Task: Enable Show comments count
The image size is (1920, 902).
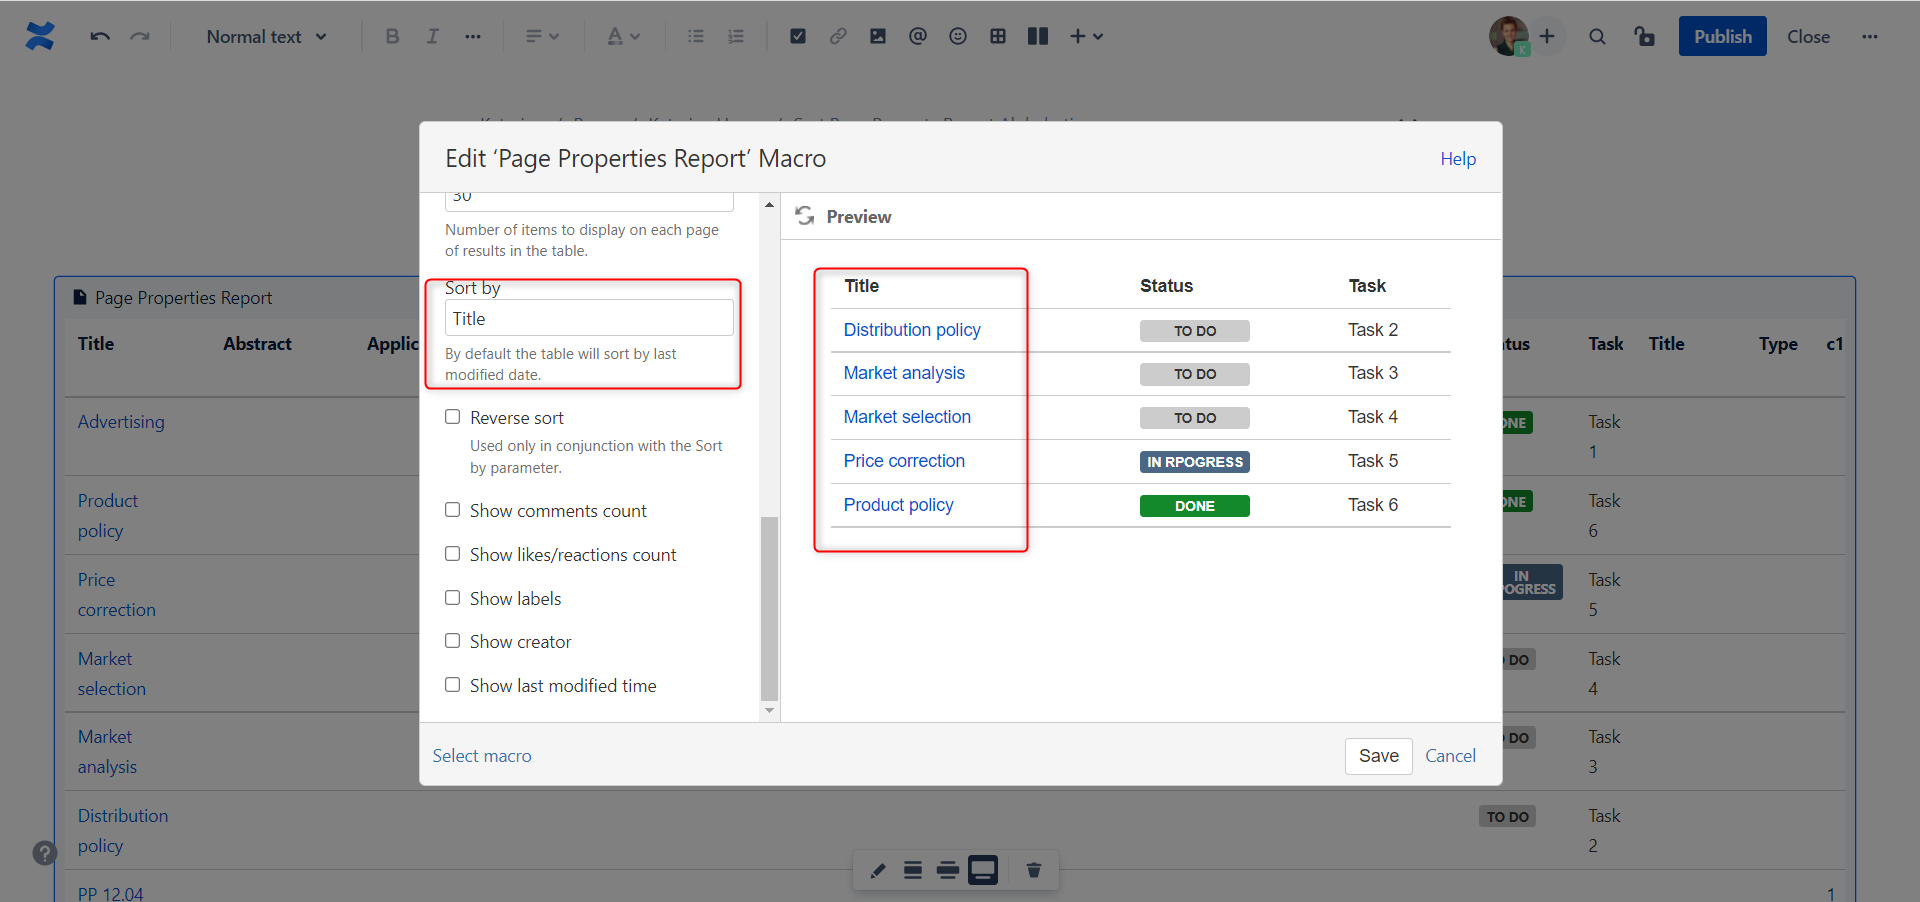Action: coord(452,510)
